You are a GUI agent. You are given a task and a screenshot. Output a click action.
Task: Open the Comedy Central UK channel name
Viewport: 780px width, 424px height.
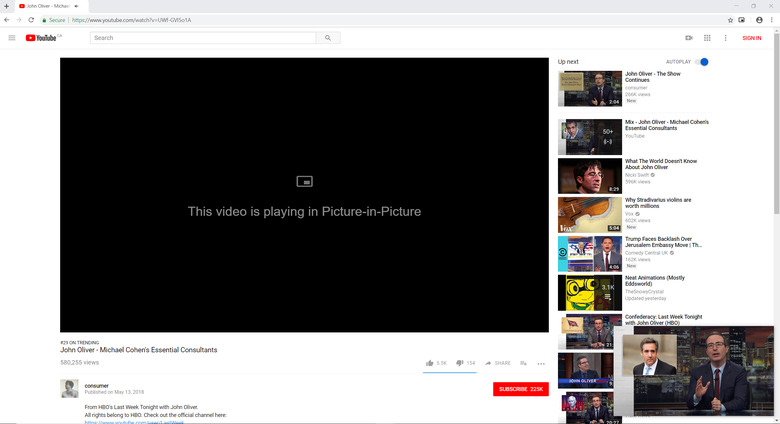coord(647,253)
